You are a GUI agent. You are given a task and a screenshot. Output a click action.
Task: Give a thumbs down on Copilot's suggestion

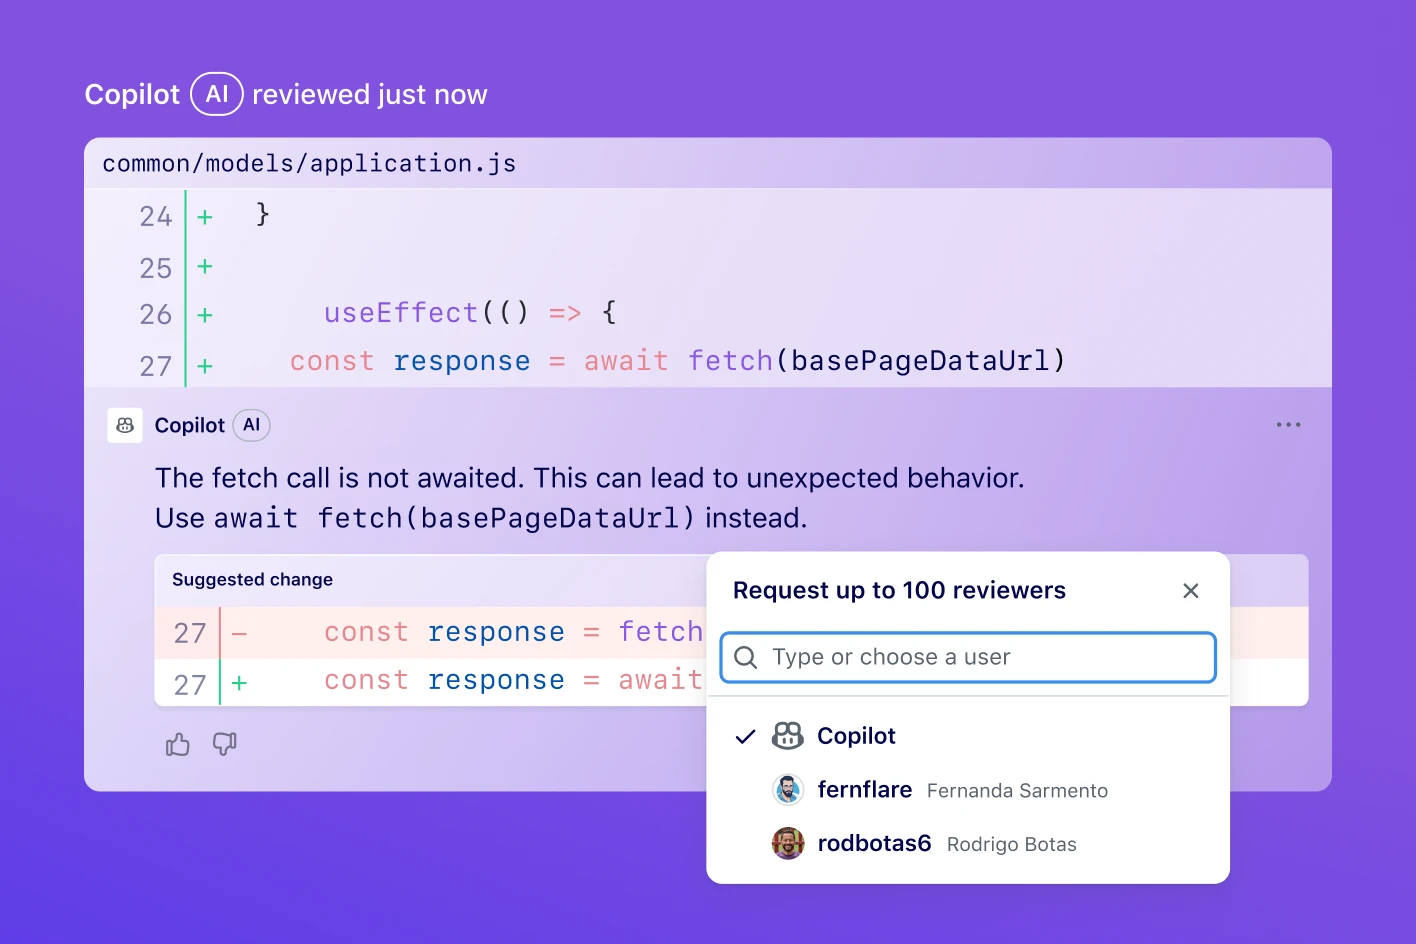224,744
